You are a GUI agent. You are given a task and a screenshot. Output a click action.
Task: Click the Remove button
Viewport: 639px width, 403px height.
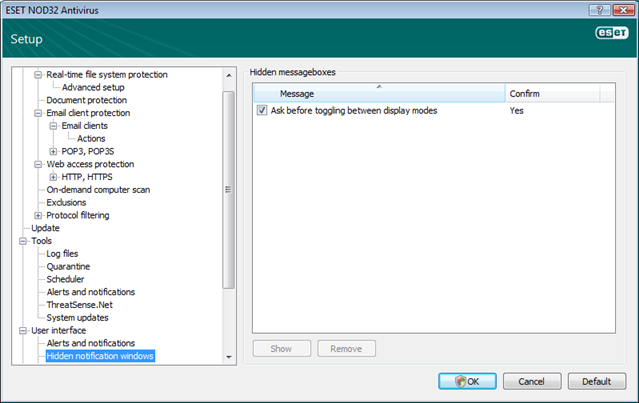tap(346, 349)
